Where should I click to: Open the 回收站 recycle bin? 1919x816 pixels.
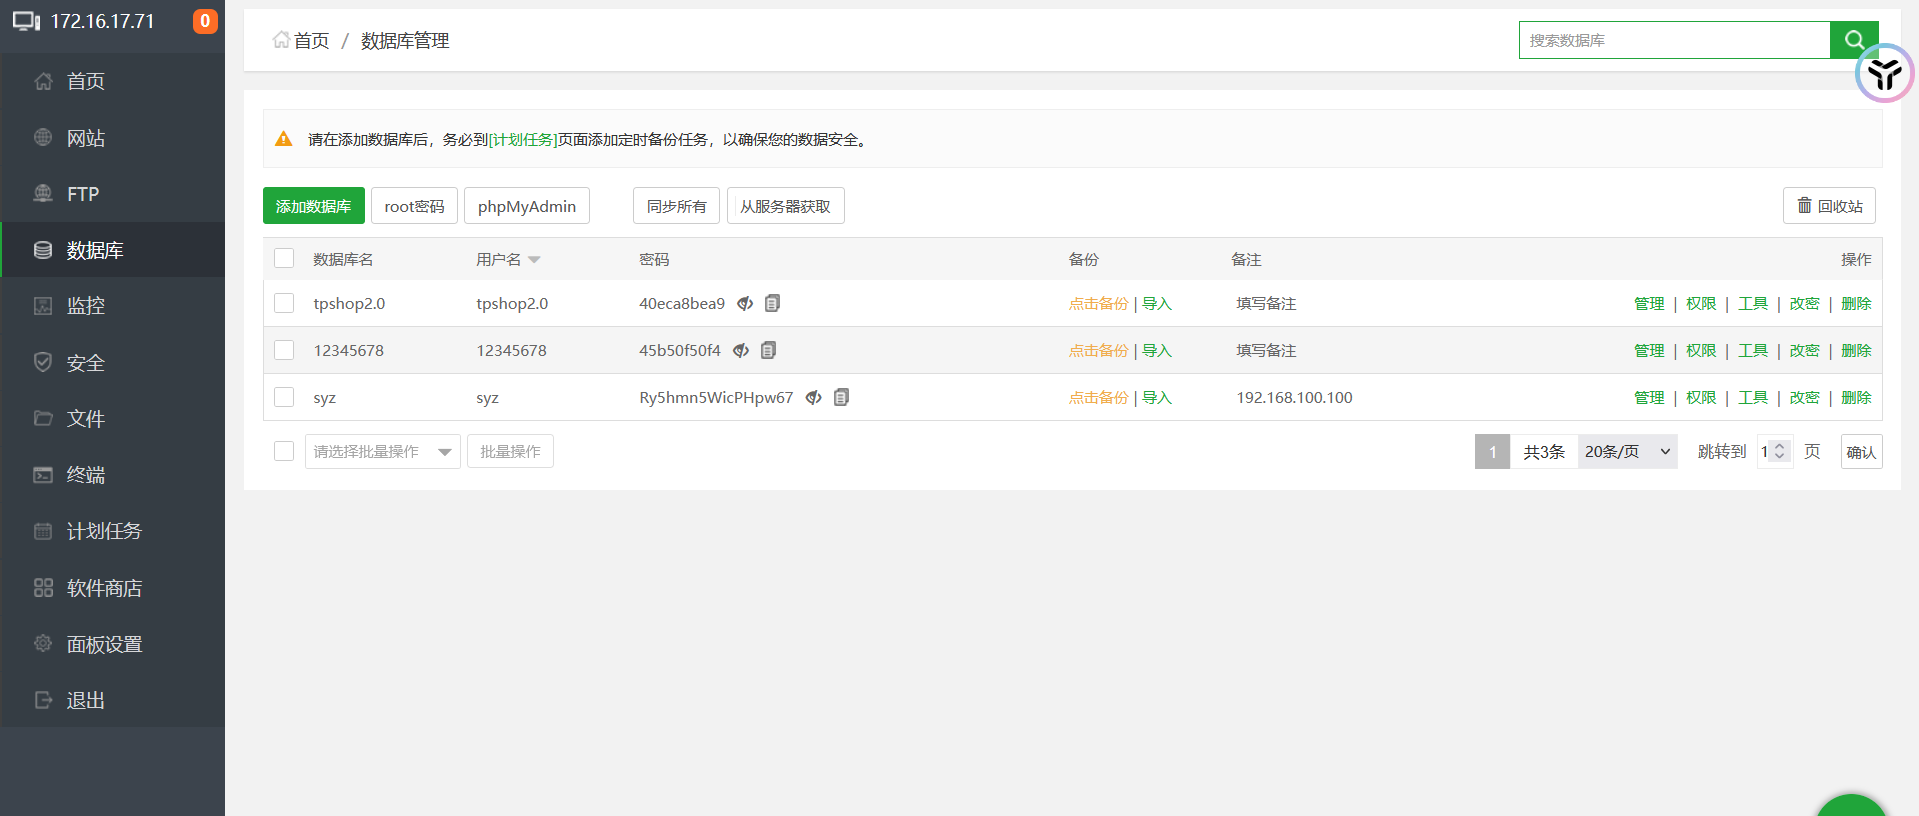(1829, 205)
